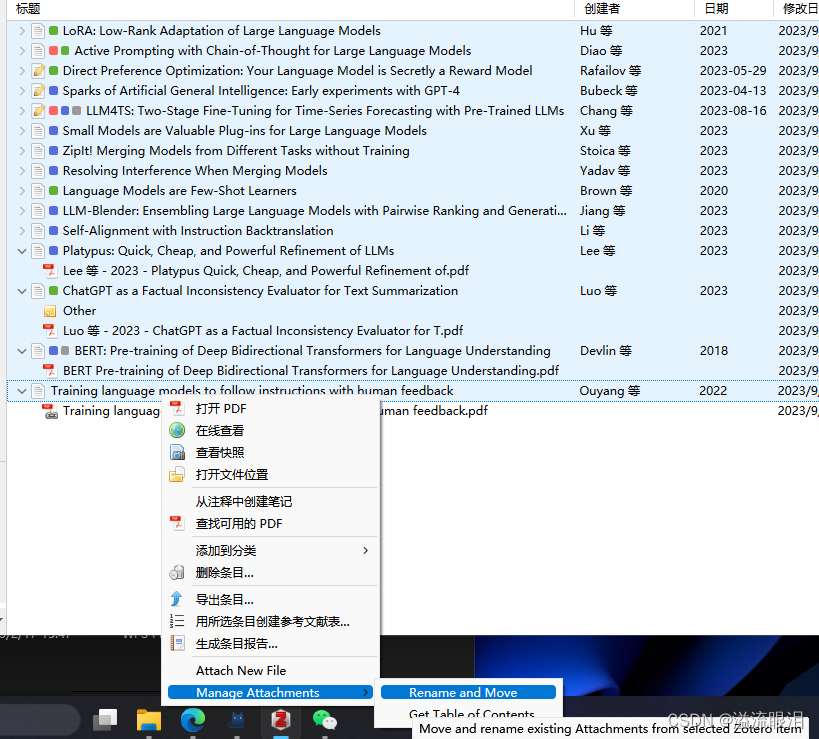Click the PDF icon next to 打开 PDF
This screenshot has height=739, width=819.
click(x=177, y=408)
